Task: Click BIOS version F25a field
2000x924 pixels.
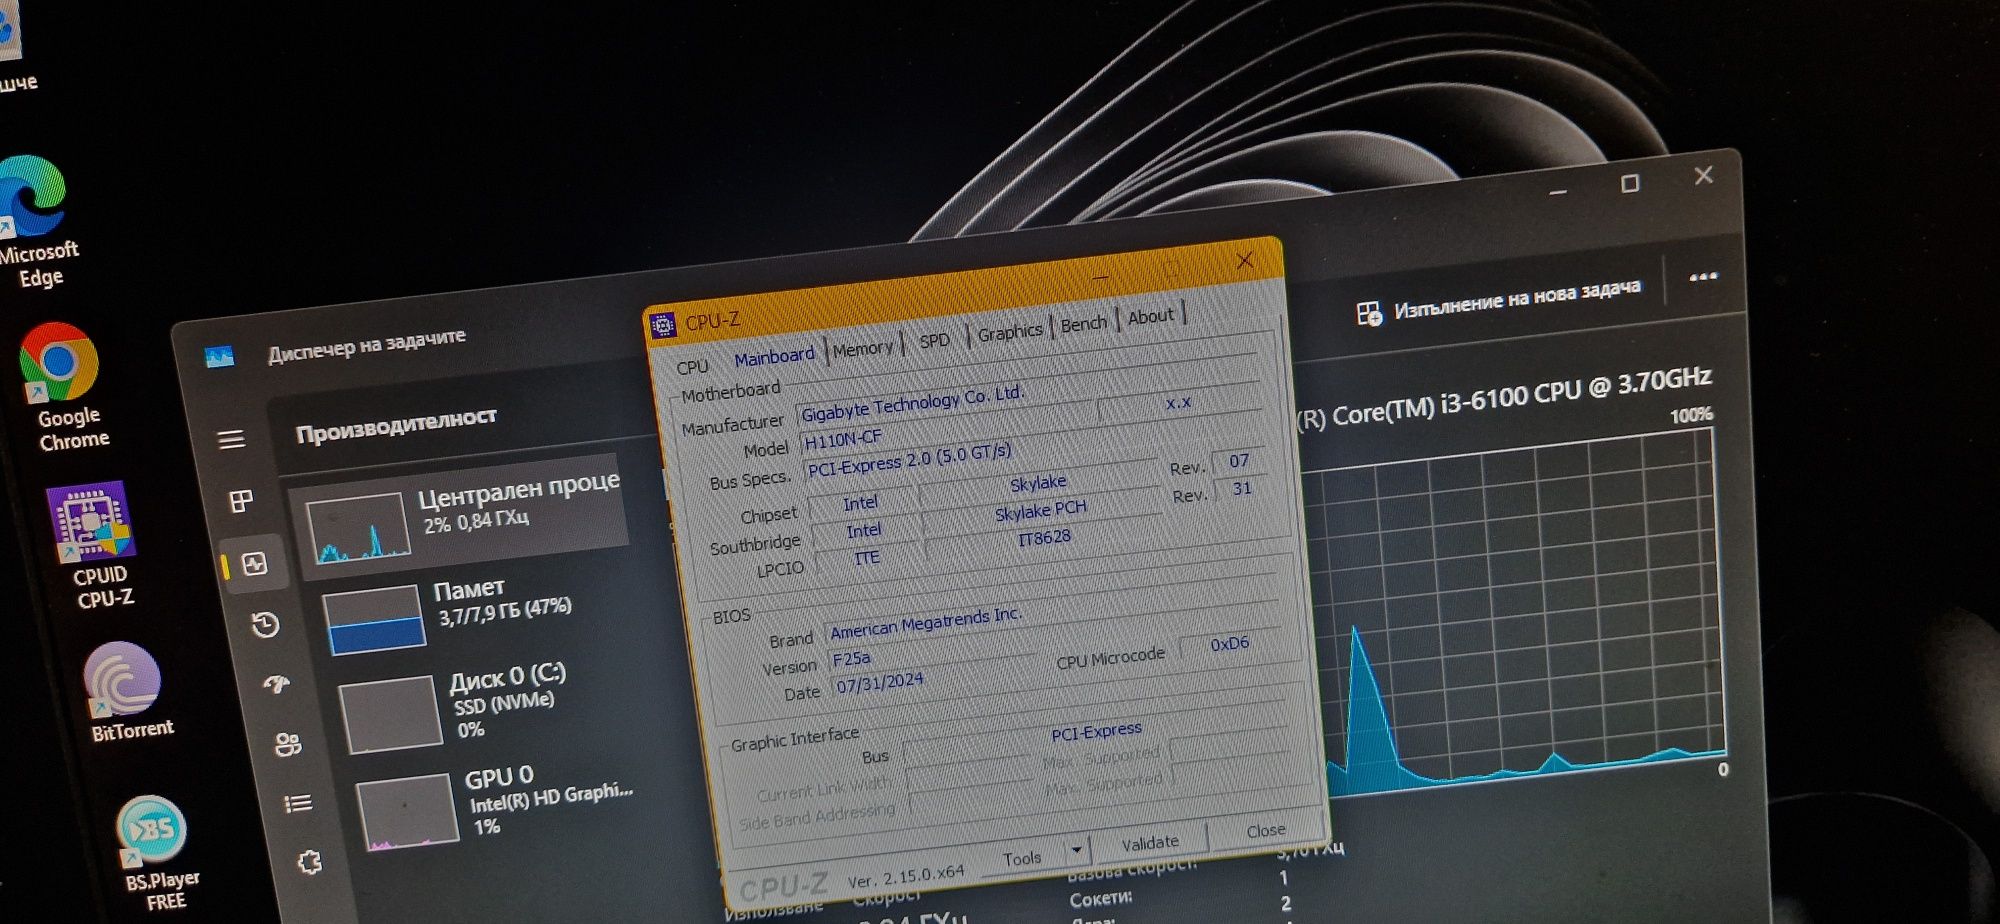Action: (x=930, y=651)
